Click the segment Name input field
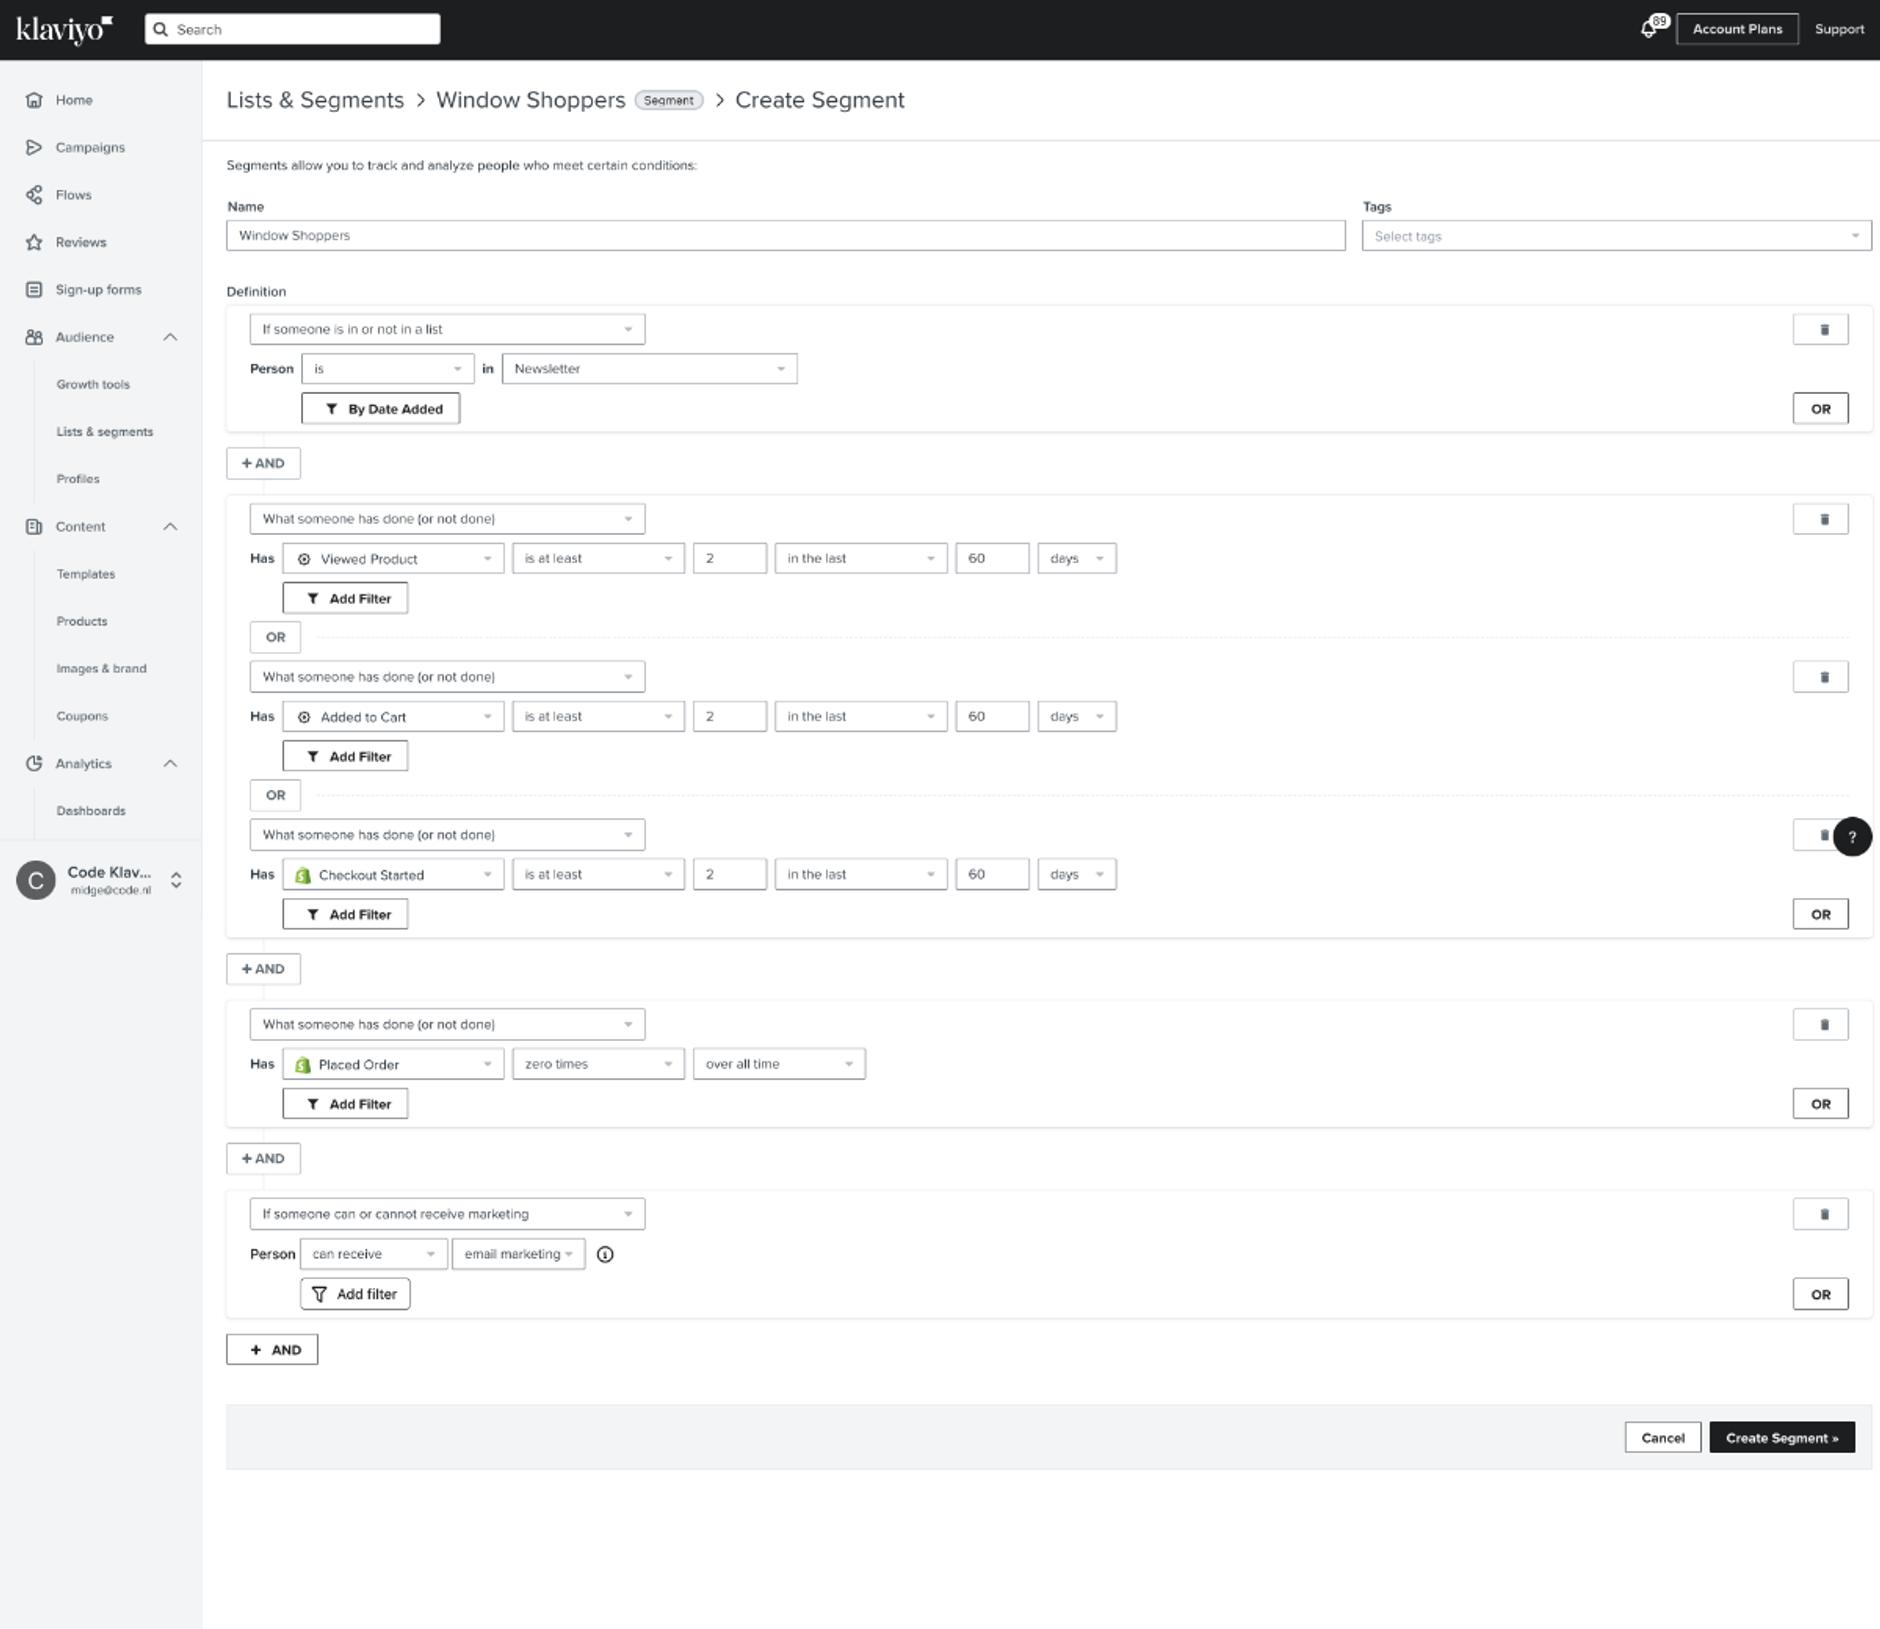Viewport: 1880px width, 1629px height. [786, 236]
